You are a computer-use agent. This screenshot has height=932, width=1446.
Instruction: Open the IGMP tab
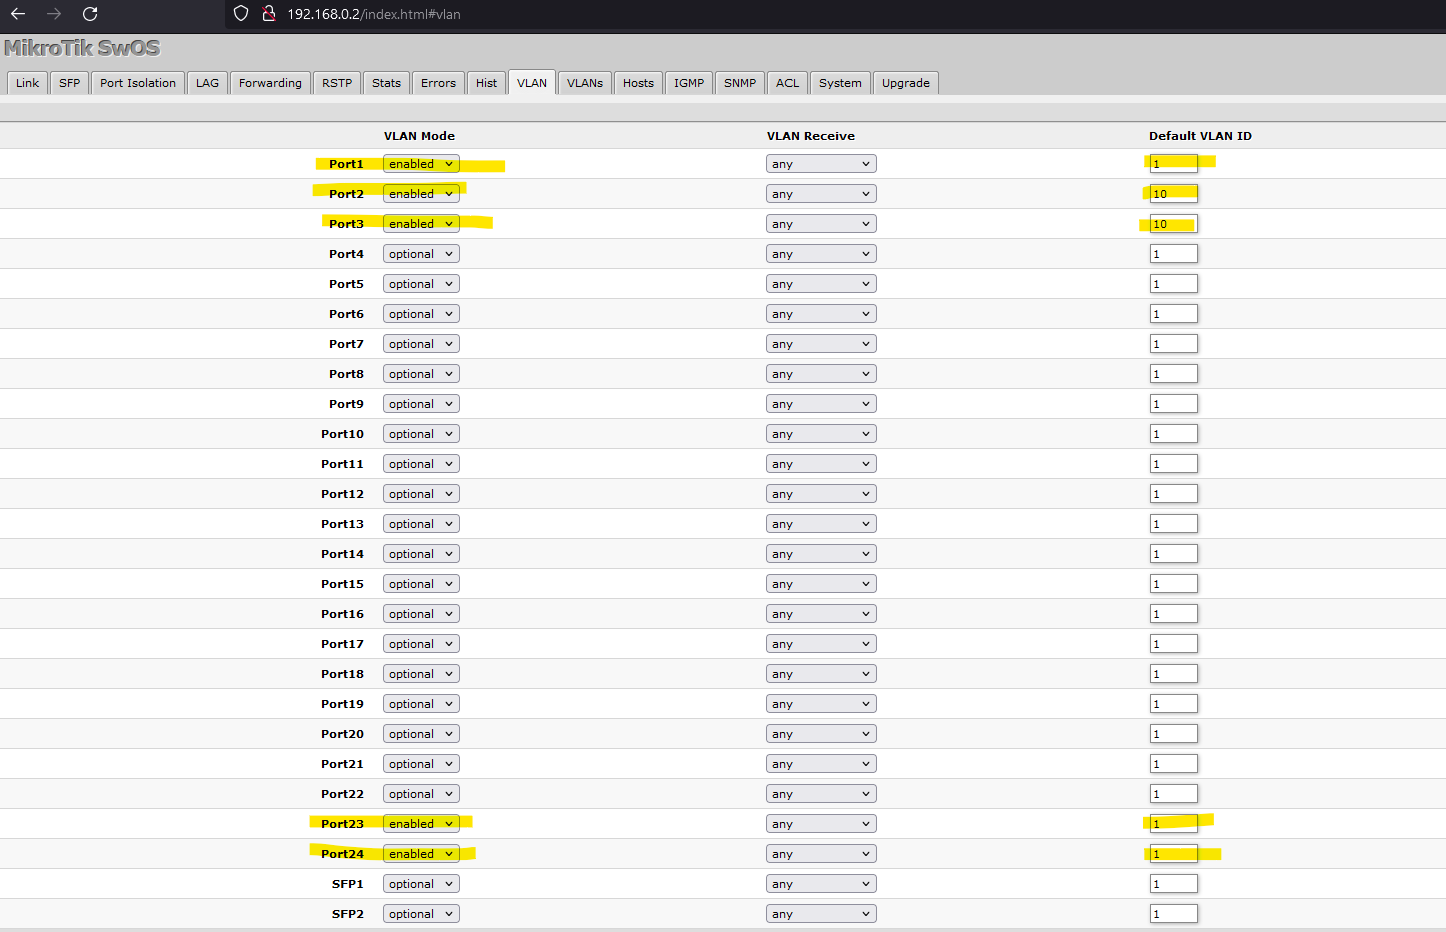pos(689,83)
